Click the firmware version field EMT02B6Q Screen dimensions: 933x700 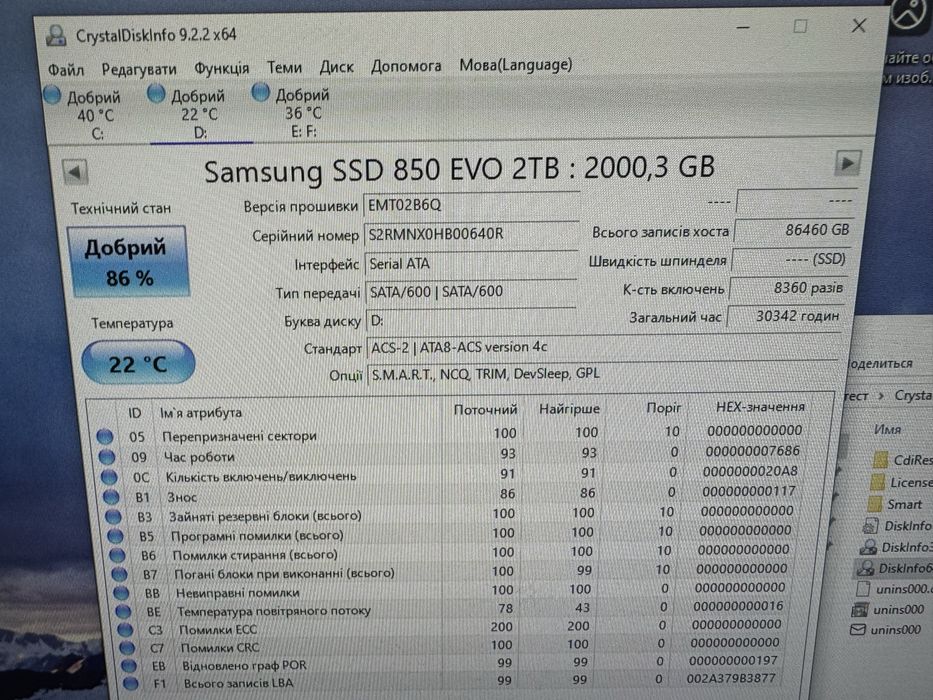471,205
